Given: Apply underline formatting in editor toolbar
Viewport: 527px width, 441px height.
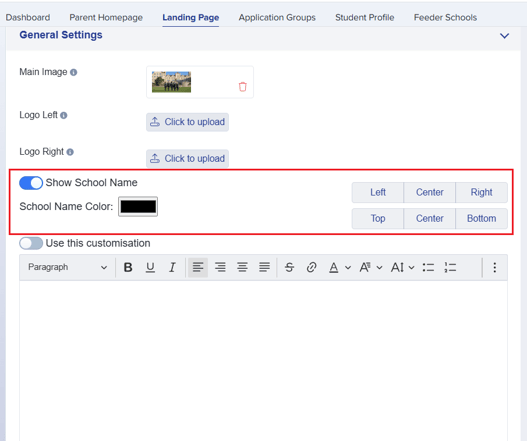Looking at the screenshot, I should (x=150, y=268).
